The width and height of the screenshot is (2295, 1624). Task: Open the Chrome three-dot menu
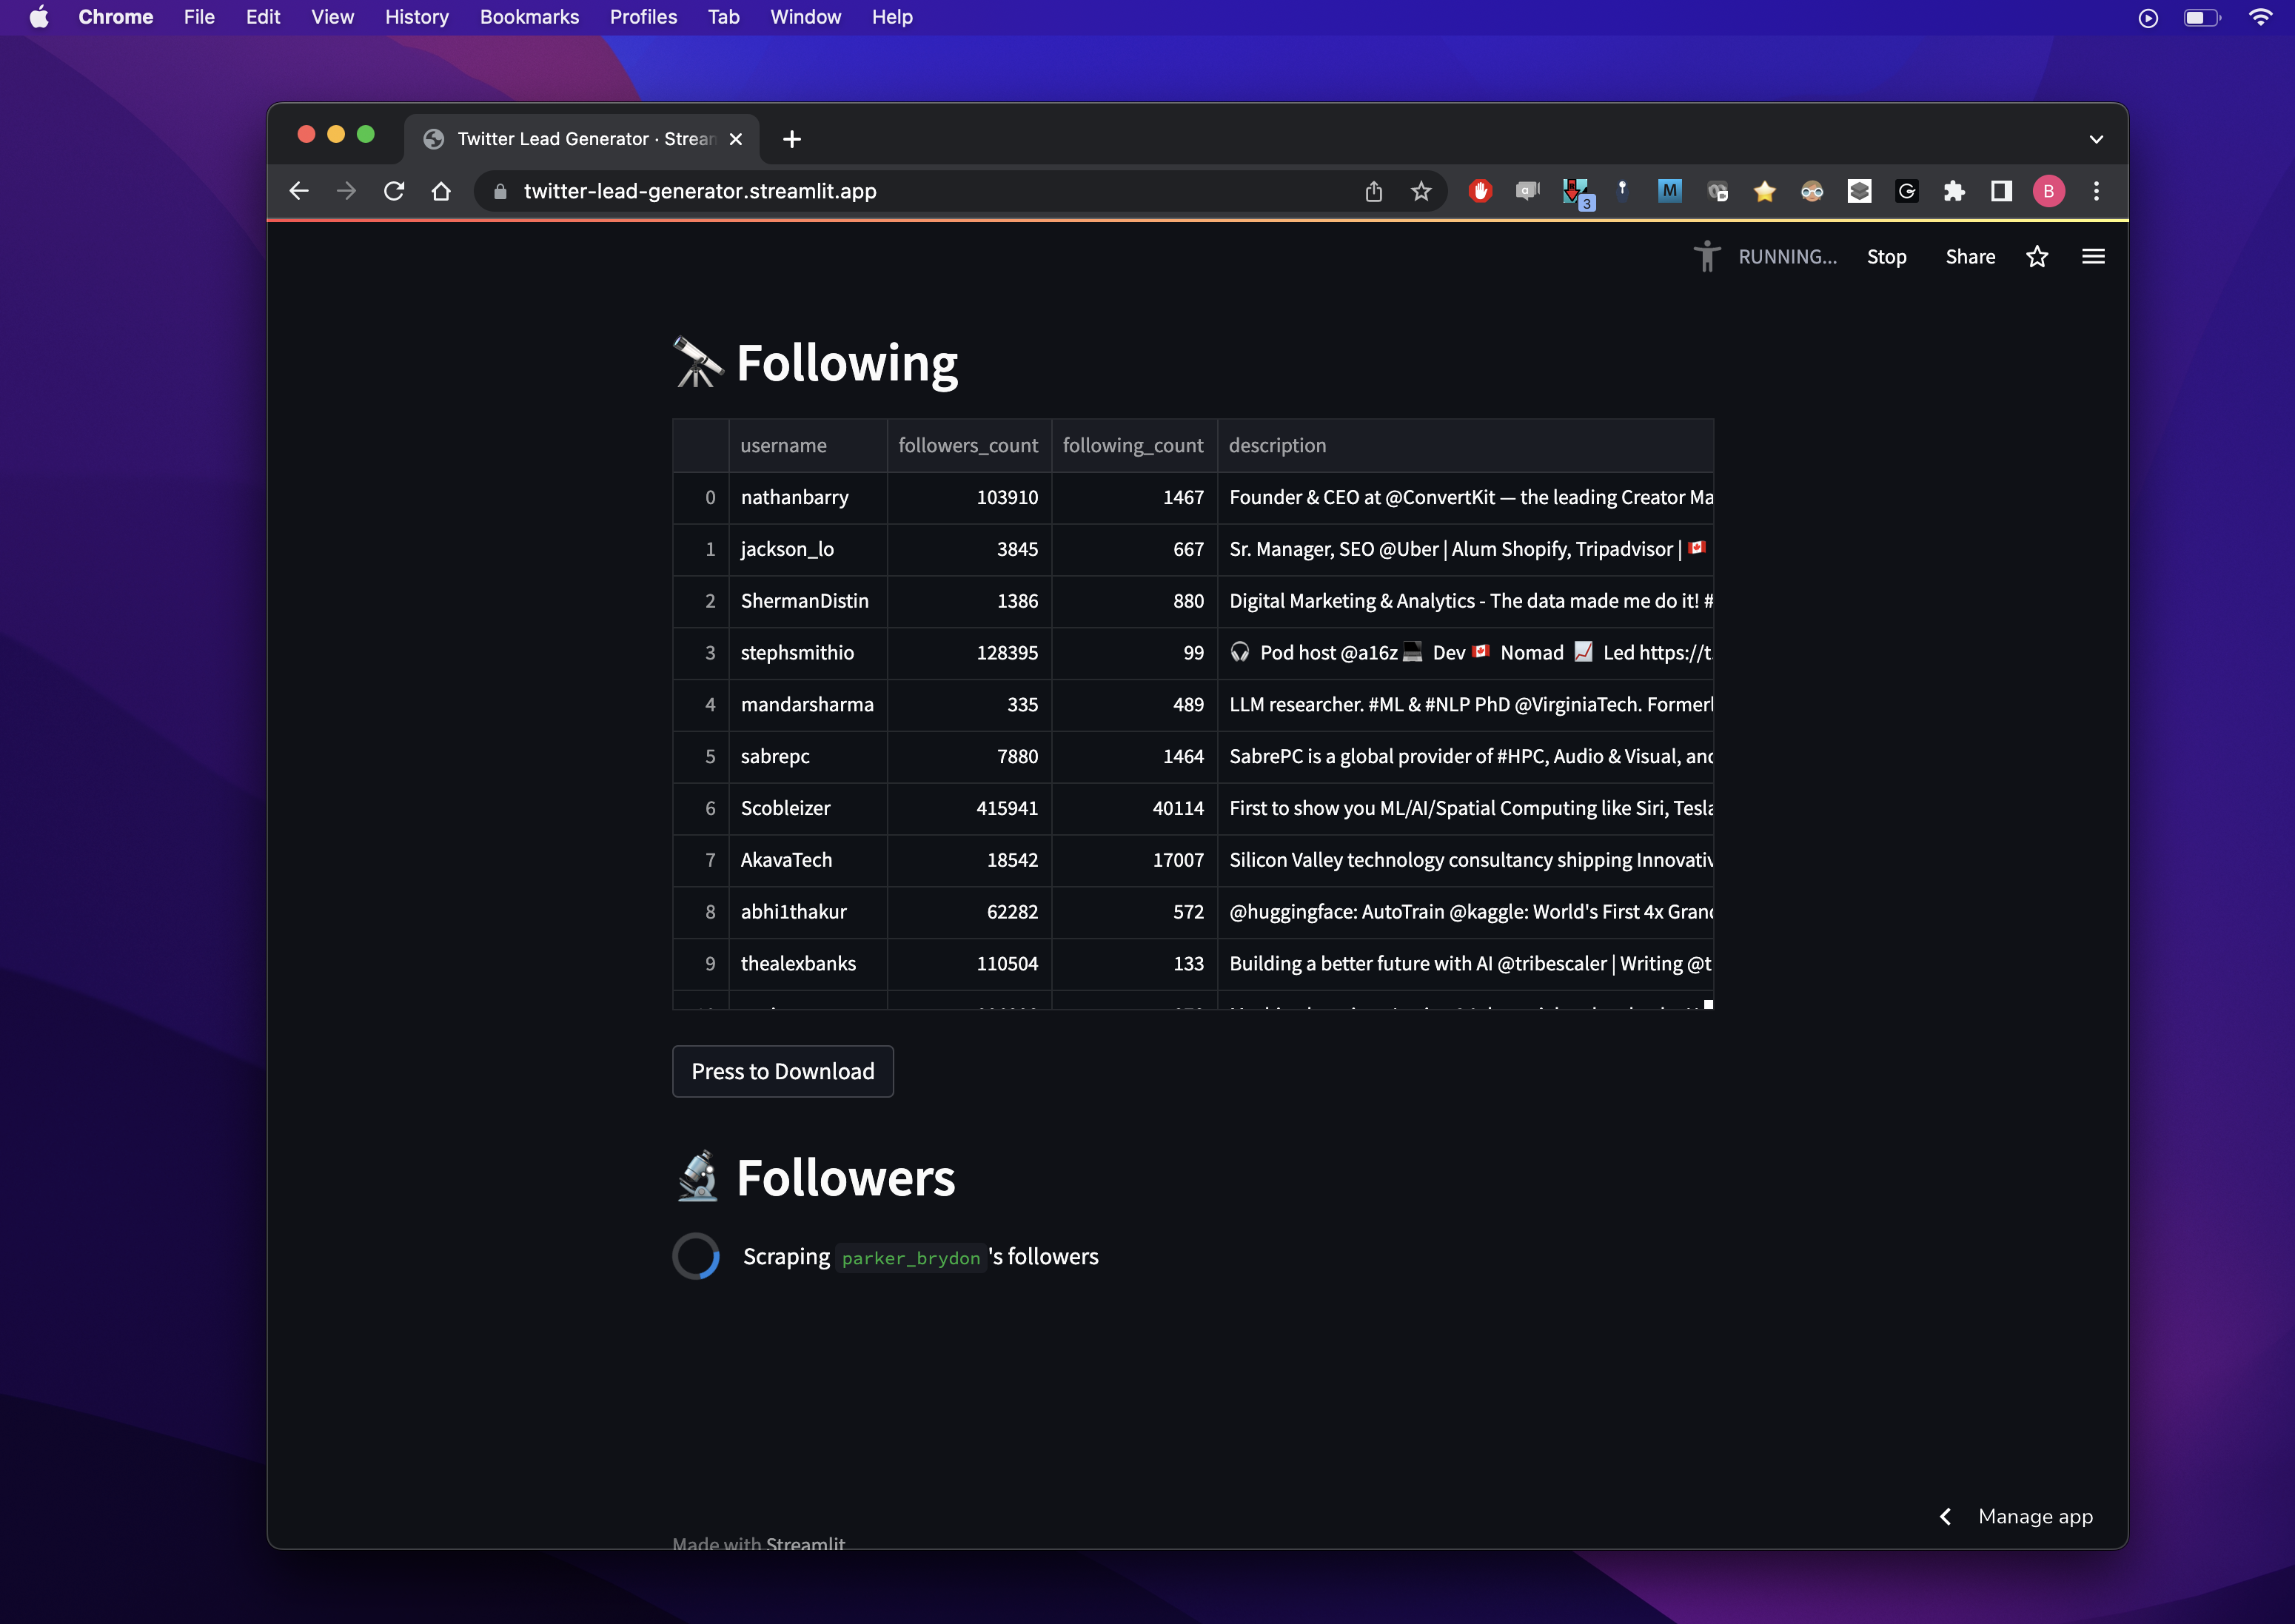[x=2096, y=191]
